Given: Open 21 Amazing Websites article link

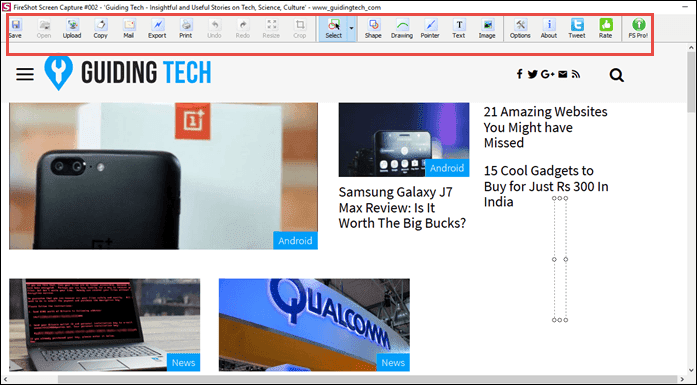Looking at the screenshot, I should [545, 127].
